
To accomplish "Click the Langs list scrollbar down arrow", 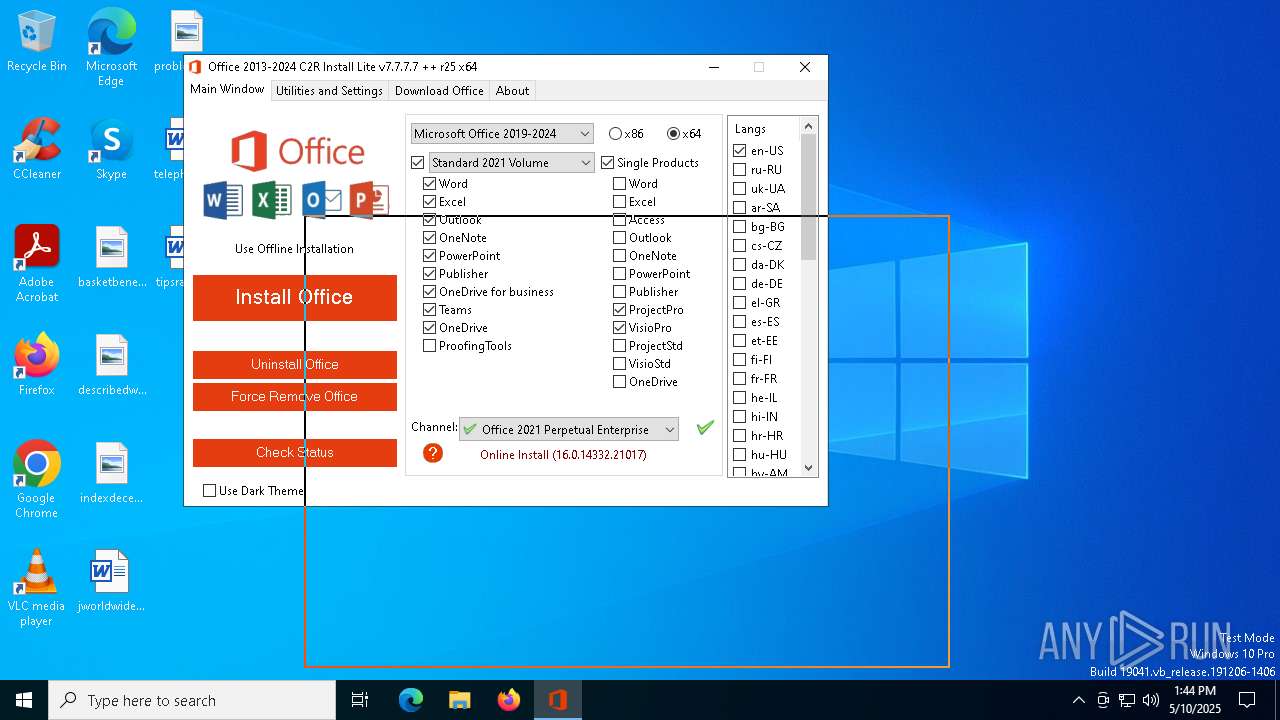I will tap(809, 467).
